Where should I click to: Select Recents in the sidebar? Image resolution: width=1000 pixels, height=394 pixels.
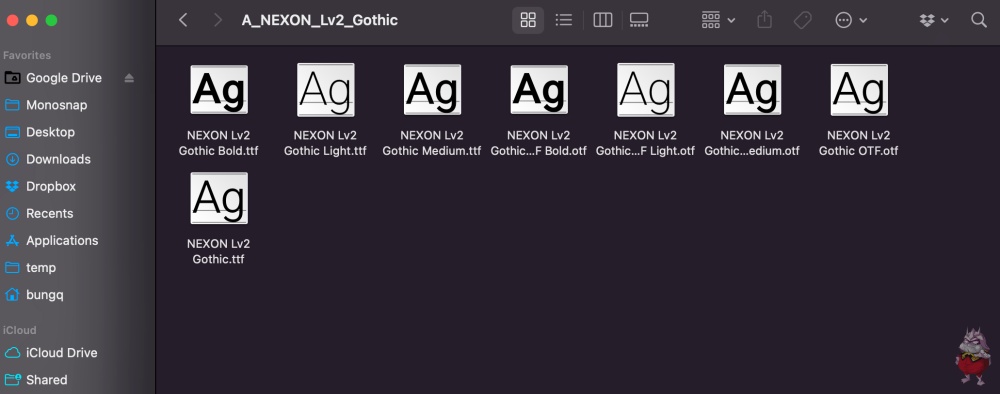point(49,214)
